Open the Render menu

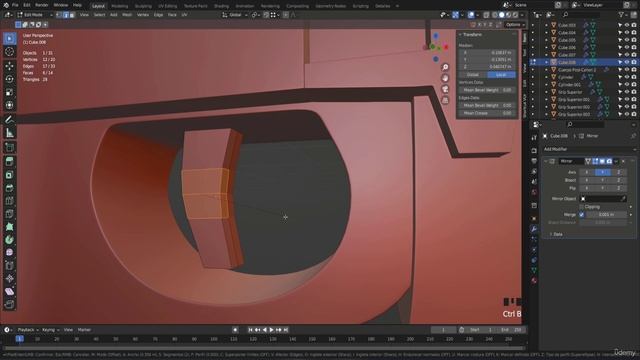click(x=42, y=5)
